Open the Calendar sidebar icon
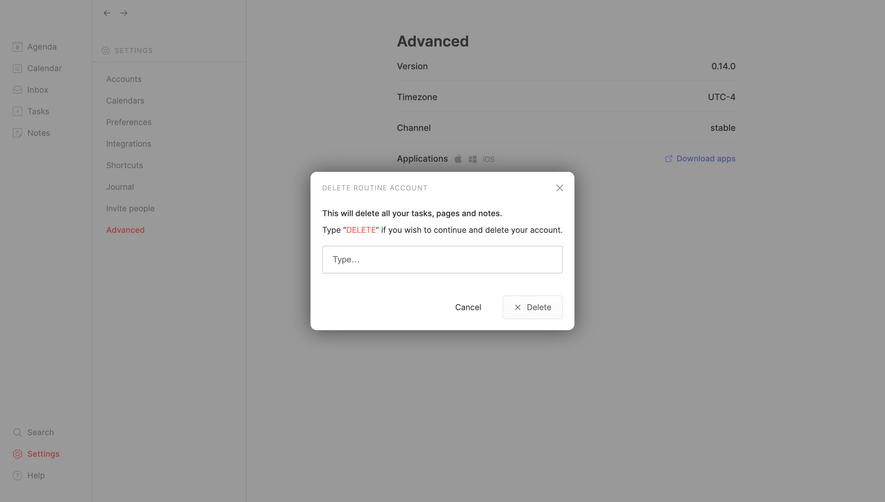 17,68
